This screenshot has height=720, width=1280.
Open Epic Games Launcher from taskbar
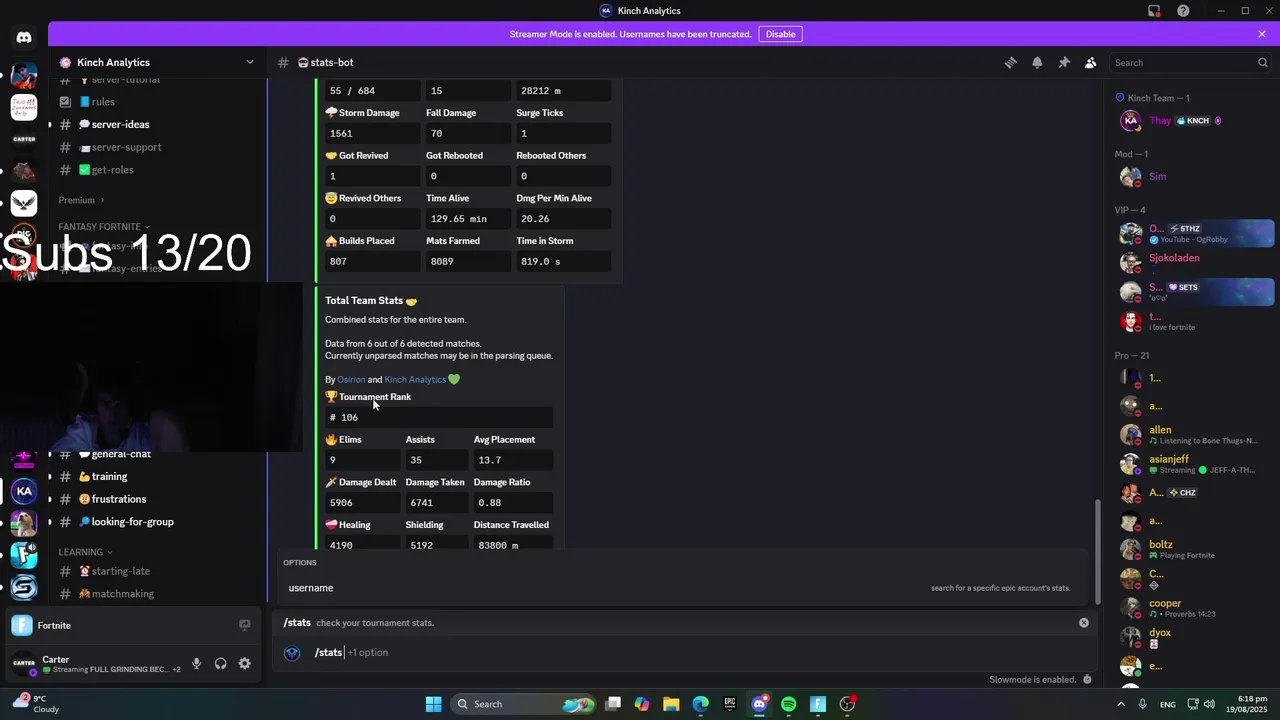tap(730, 704)
